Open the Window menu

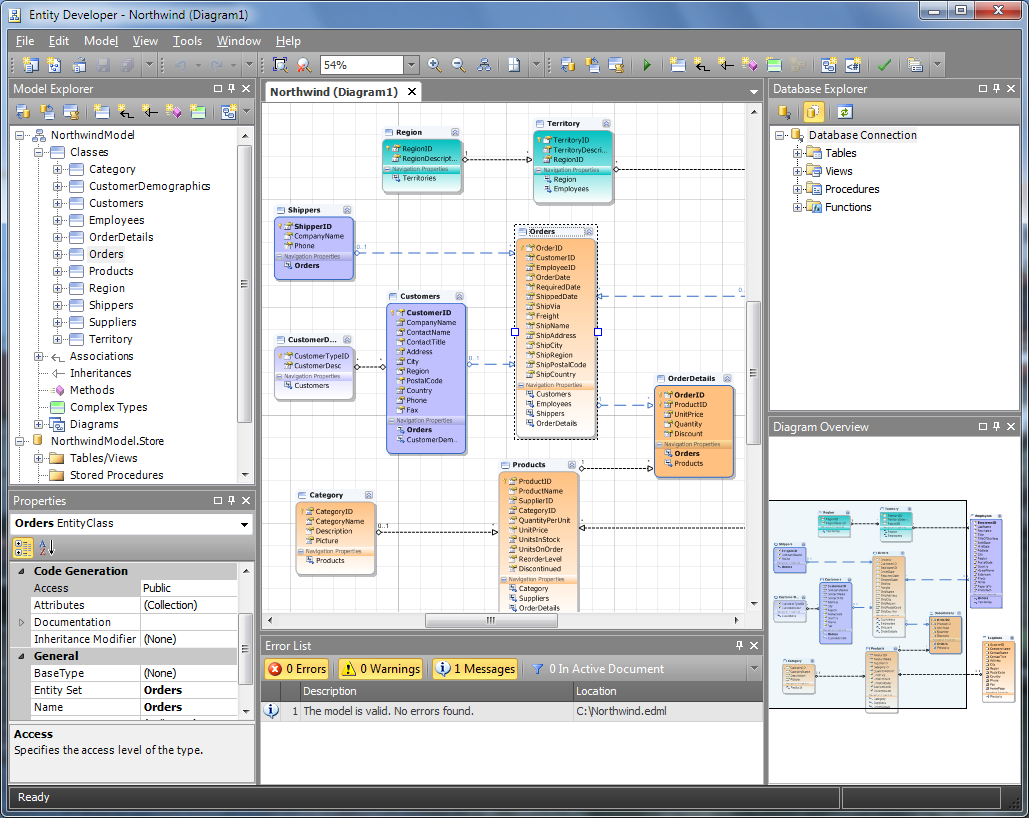point(239,41)
